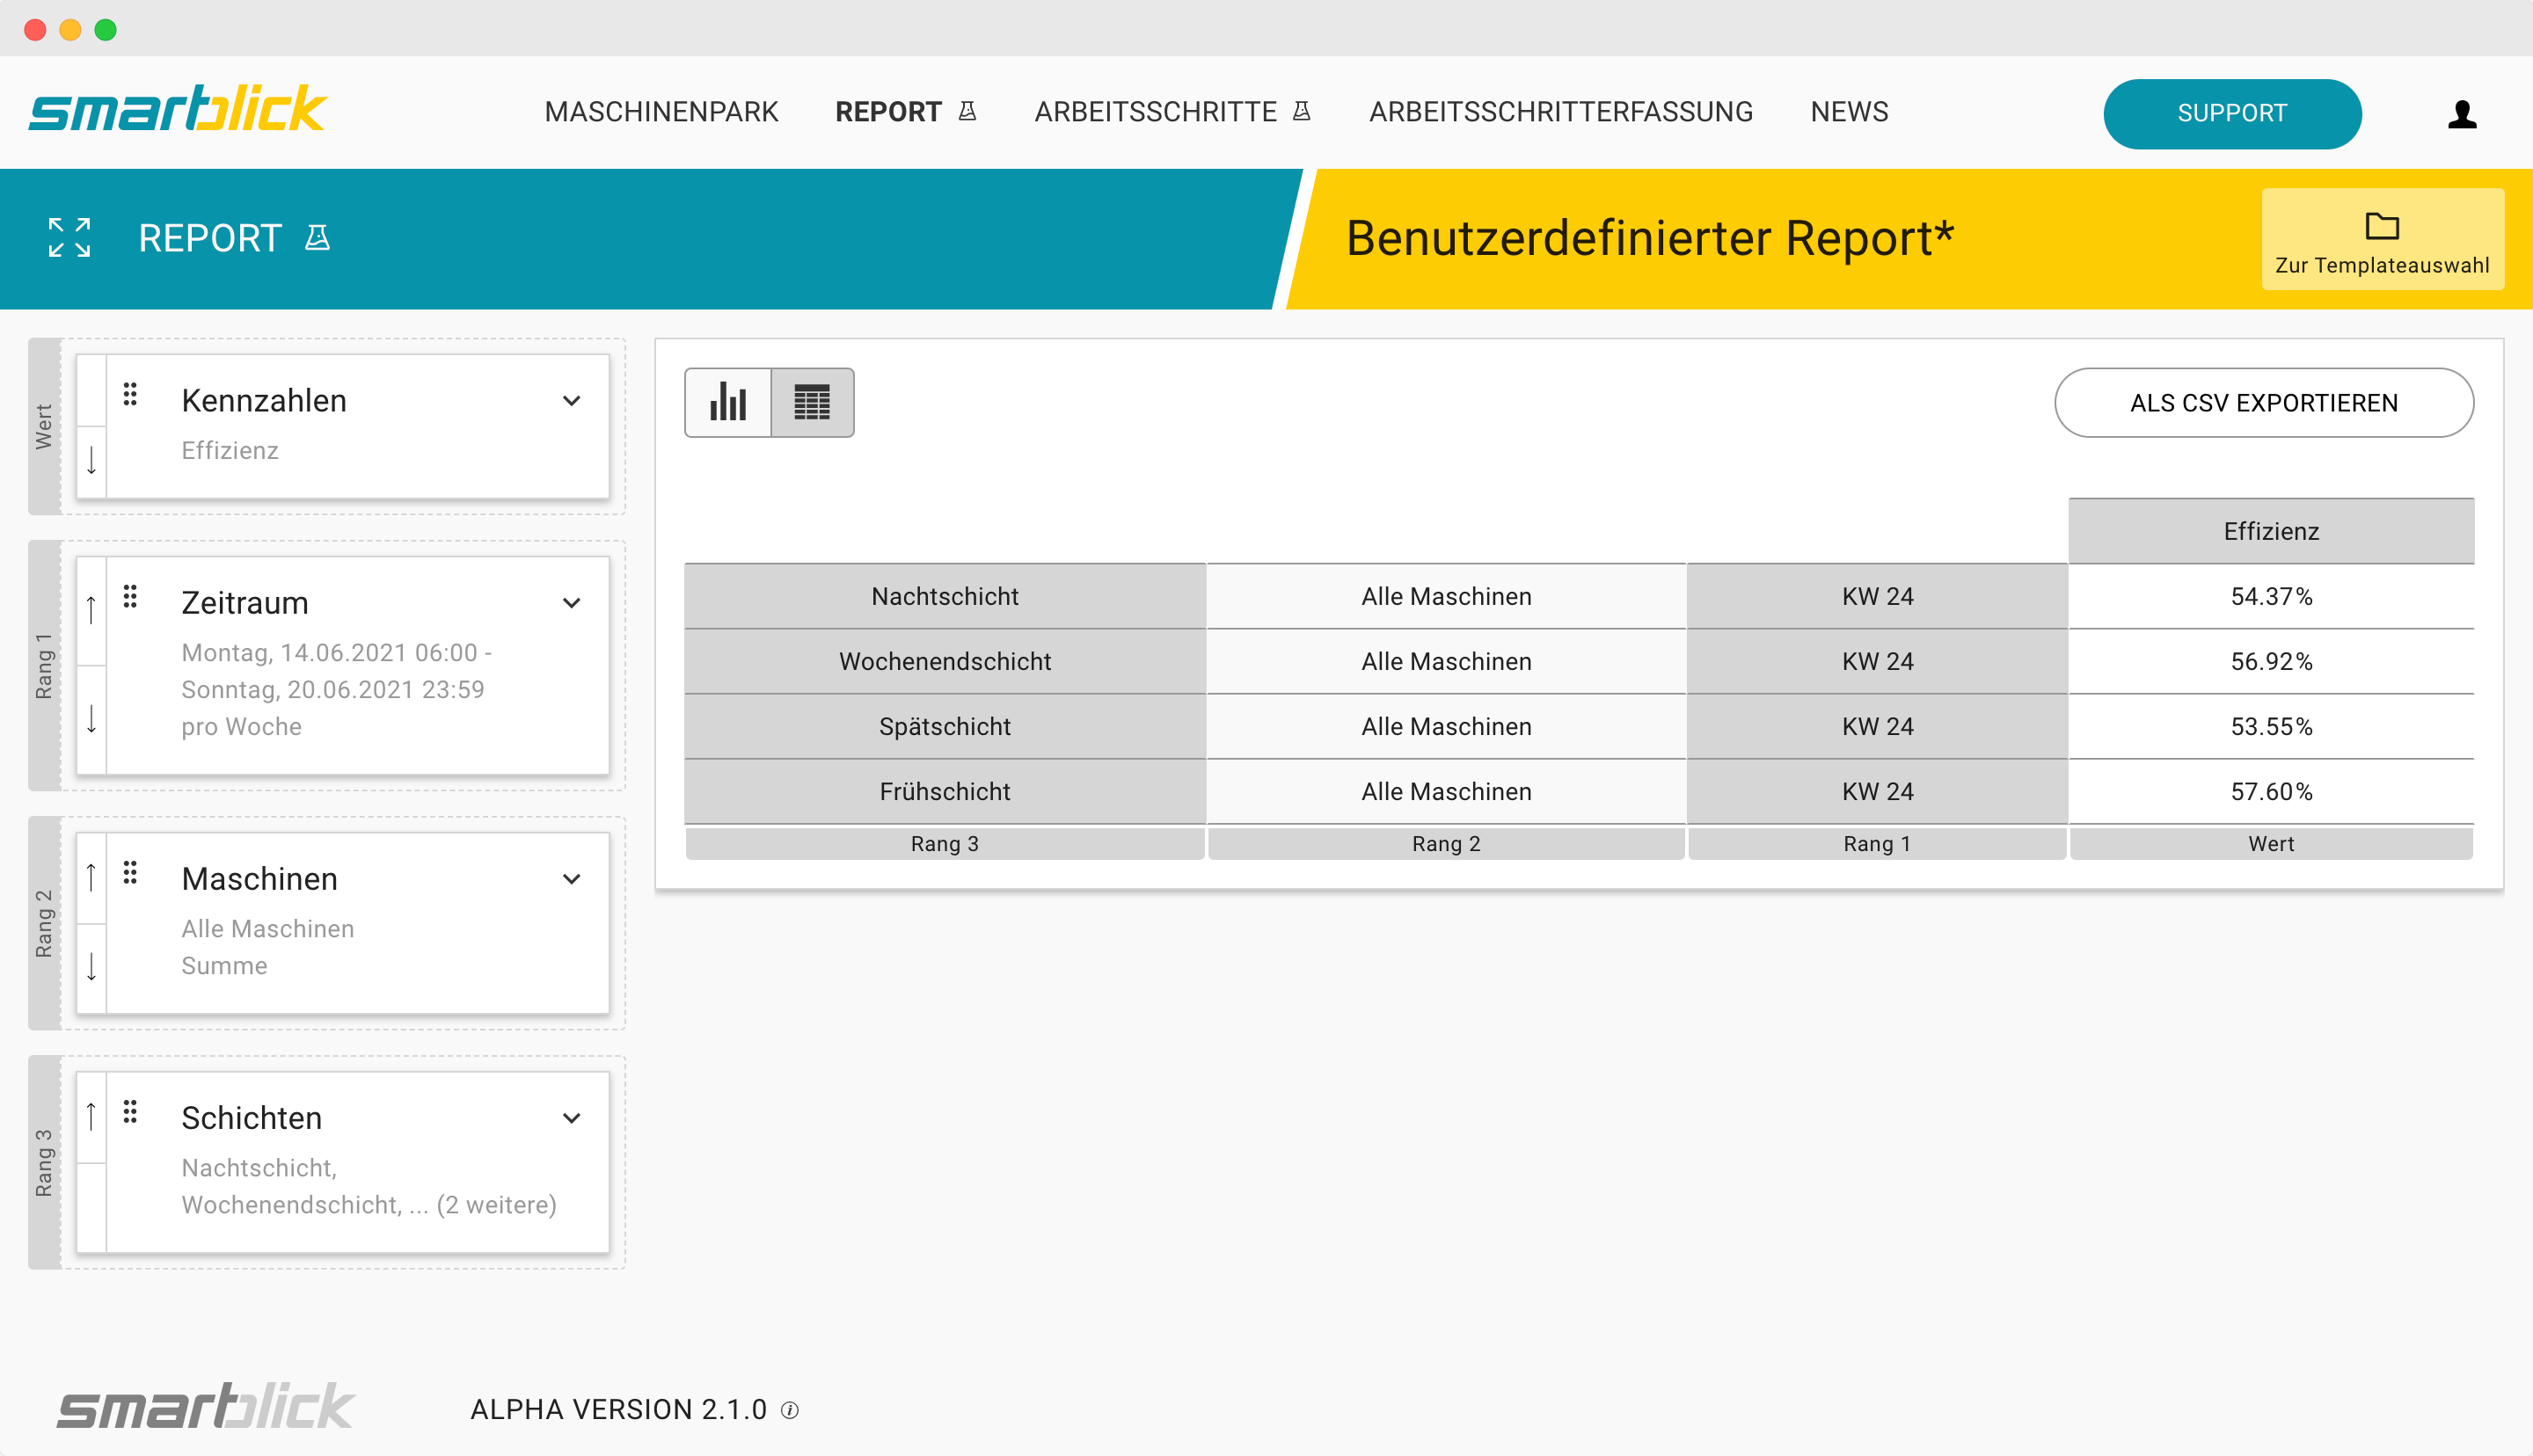Click the Wert side label tab

44,426
